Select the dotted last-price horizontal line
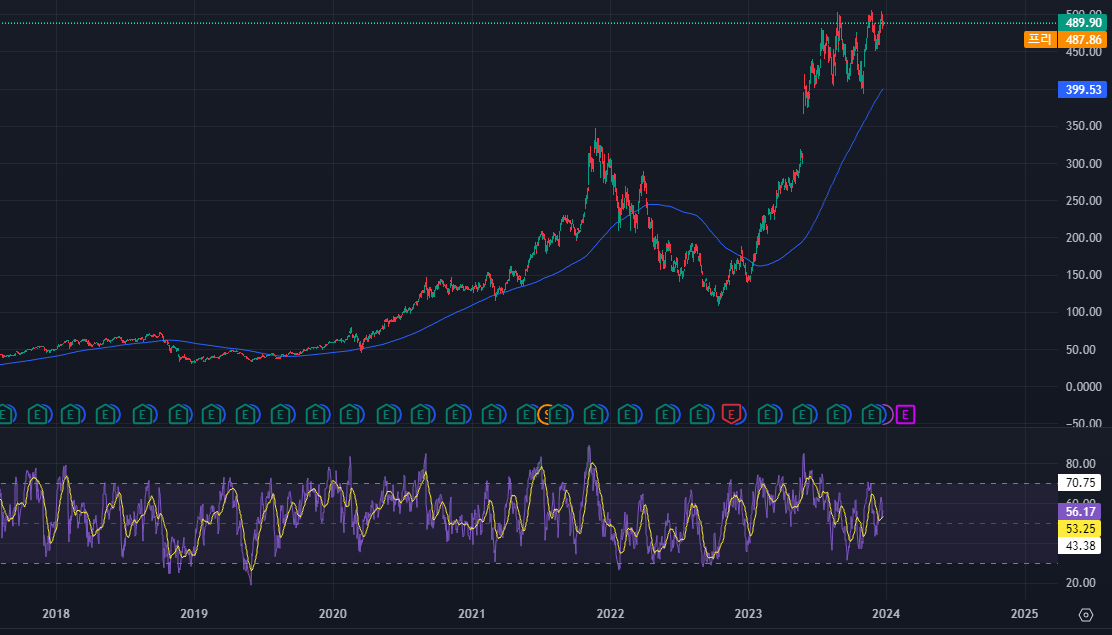This screenshot has height=635, width=1112. (528, 23)
